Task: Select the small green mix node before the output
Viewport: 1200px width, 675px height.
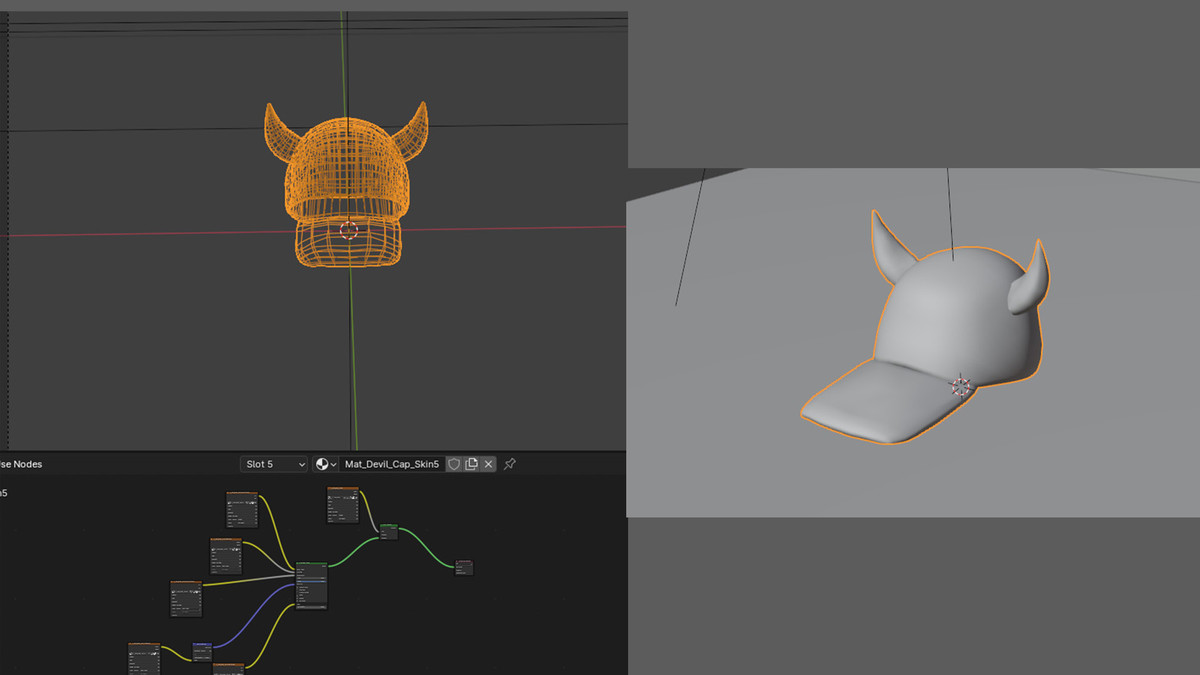Action: [x=389, y=531]
